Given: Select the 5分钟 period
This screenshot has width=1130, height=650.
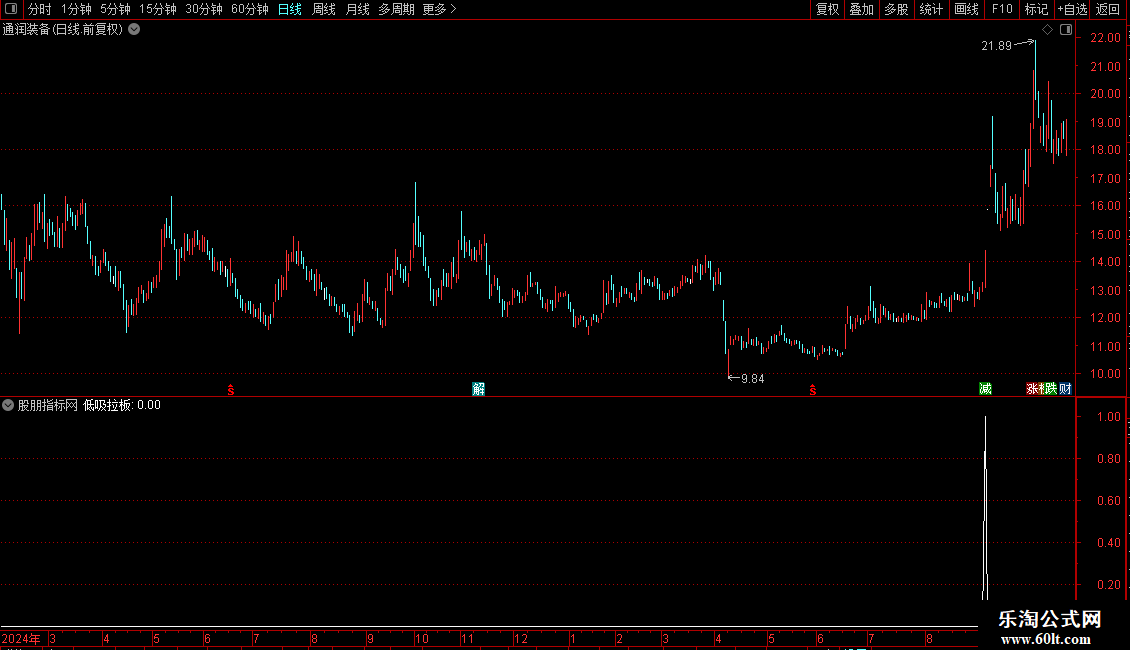Looking at the screenshot, I should coord(115,9).
